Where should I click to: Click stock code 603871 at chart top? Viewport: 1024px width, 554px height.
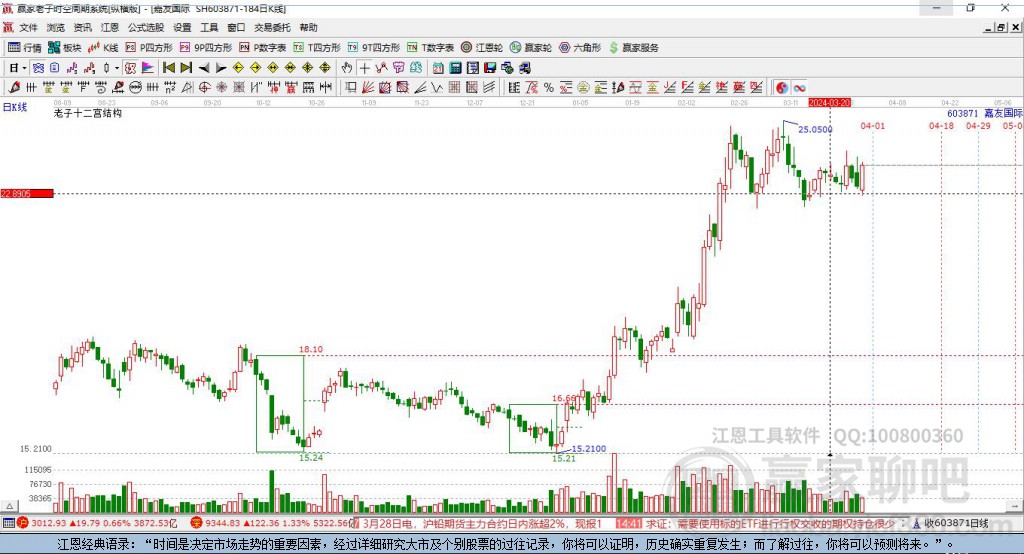(963, 113)
